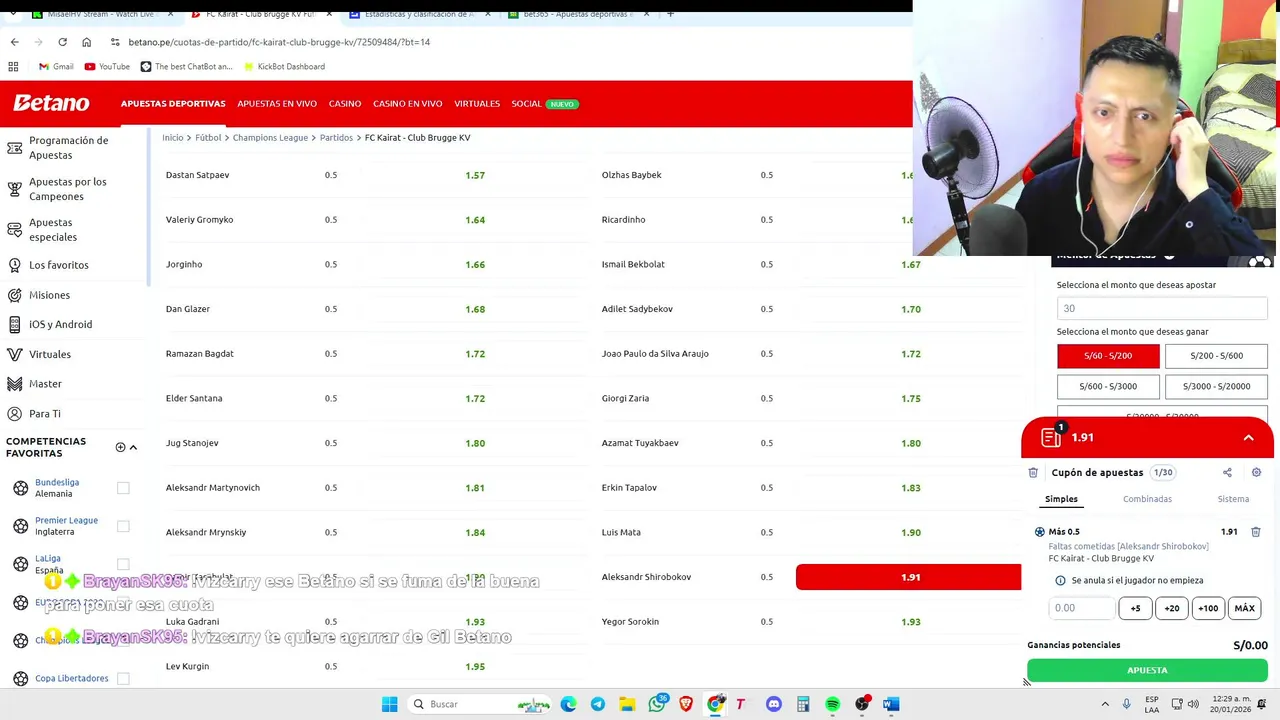Set the stake with MÁX
The height and width of the screenshot is (720, 1280).
pos(1244,608)
